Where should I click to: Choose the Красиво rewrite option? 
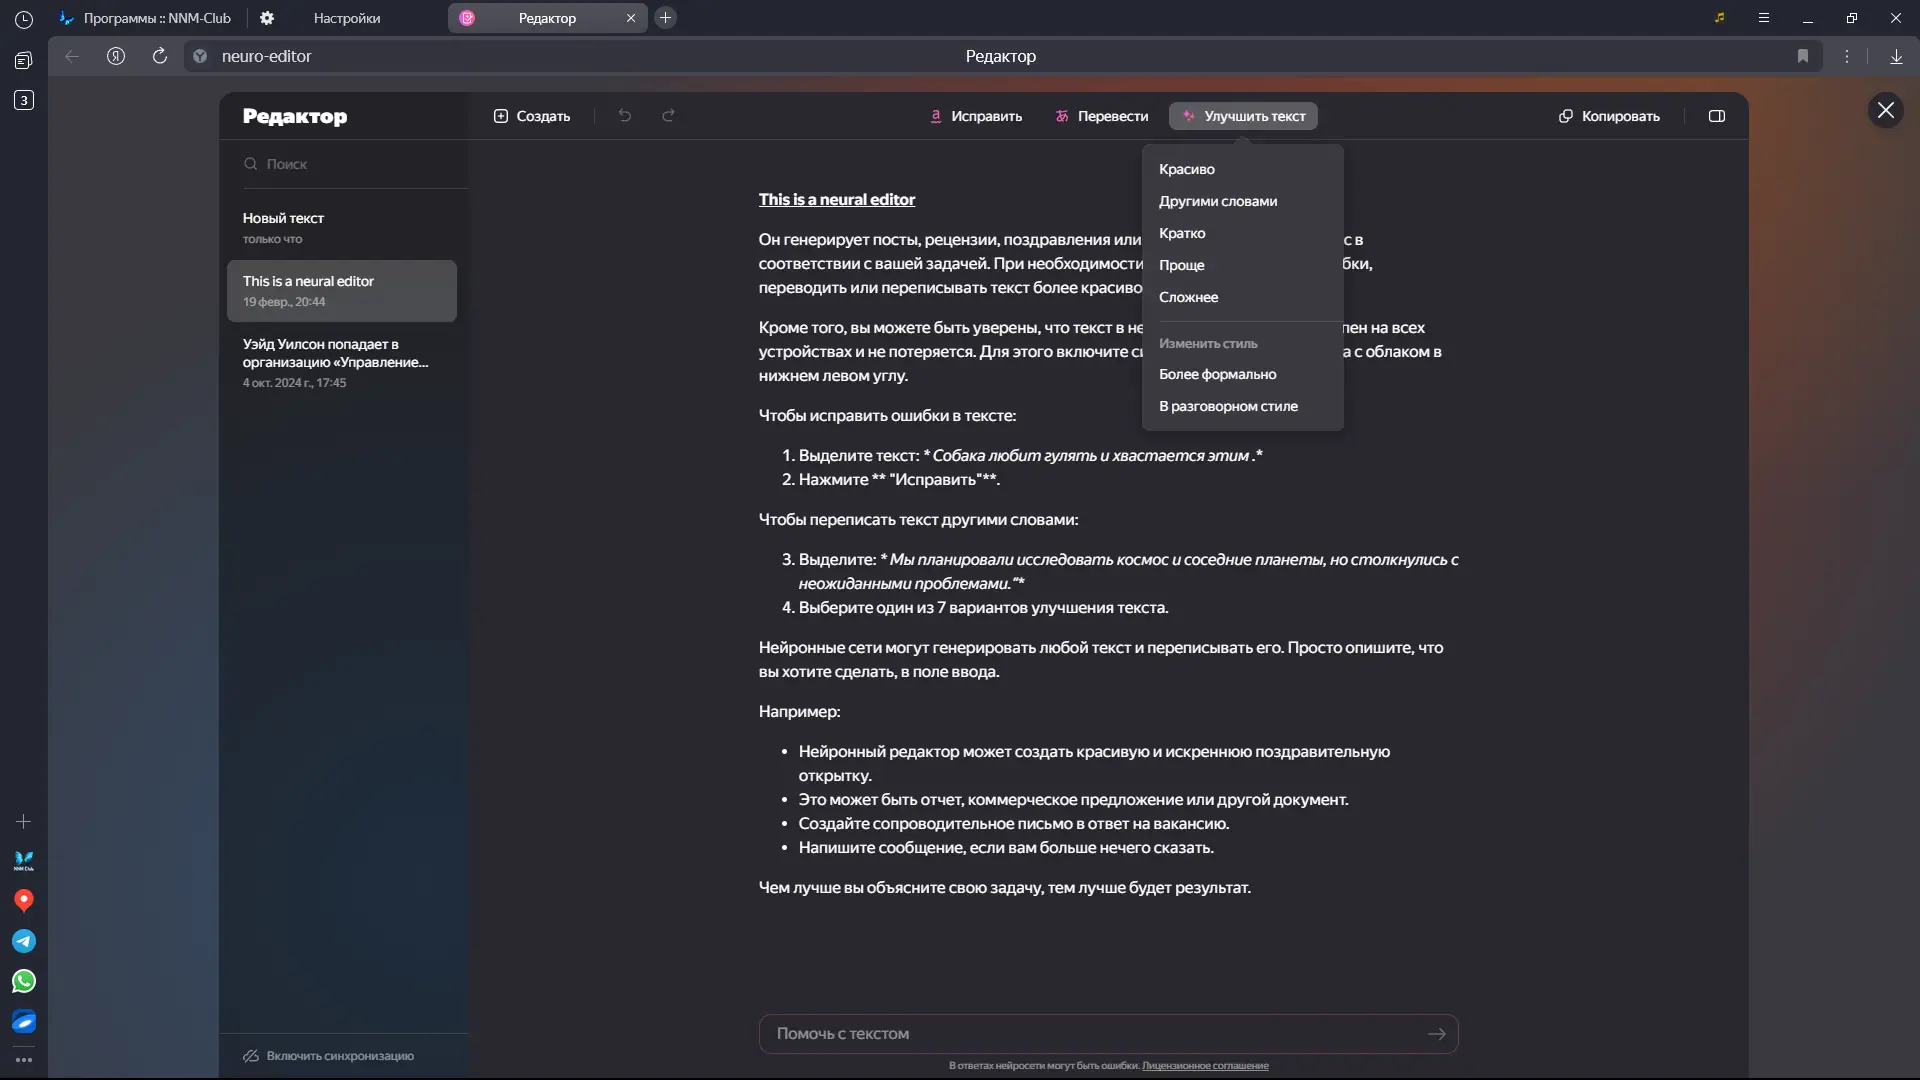click(x=1187, y=169)
